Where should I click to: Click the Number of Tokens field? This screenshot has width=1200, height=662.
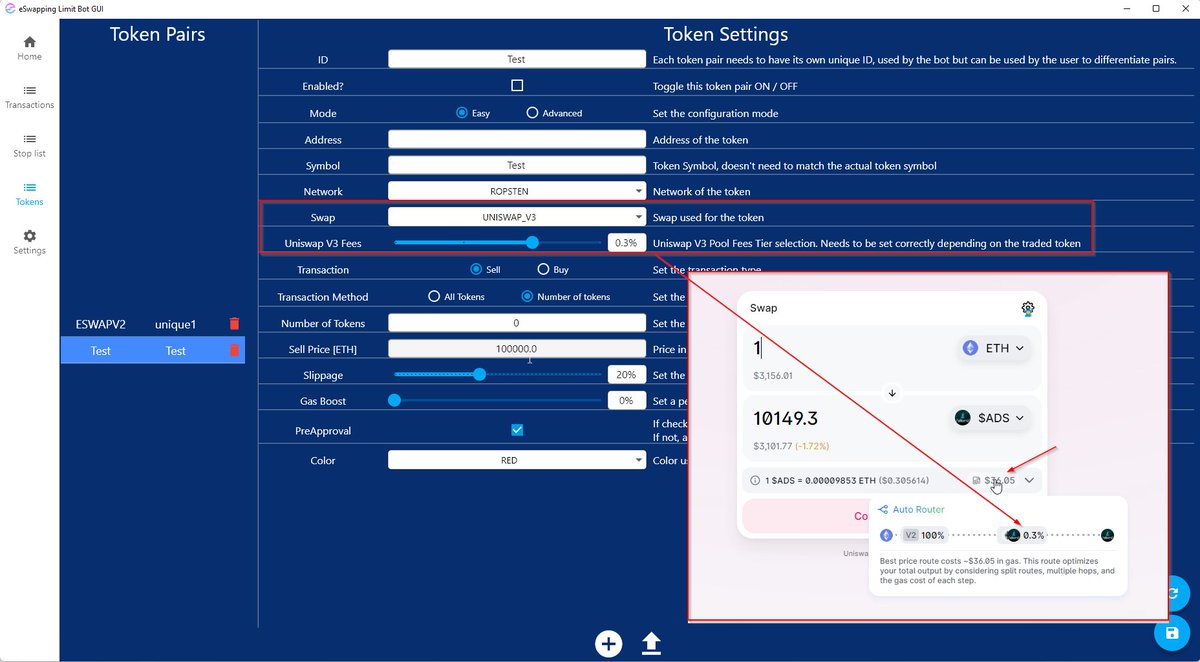coord(517,323)
